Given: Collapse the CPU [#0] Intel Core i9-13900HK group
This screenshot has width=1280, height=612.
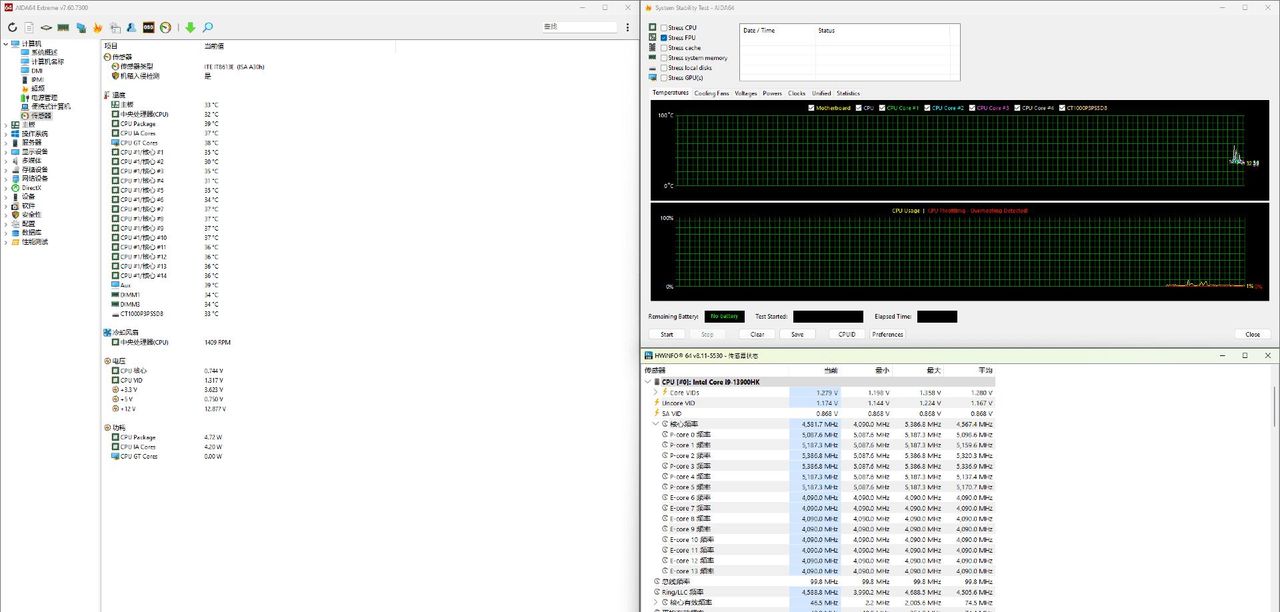Looking at the screenshot, I should 647,382.
